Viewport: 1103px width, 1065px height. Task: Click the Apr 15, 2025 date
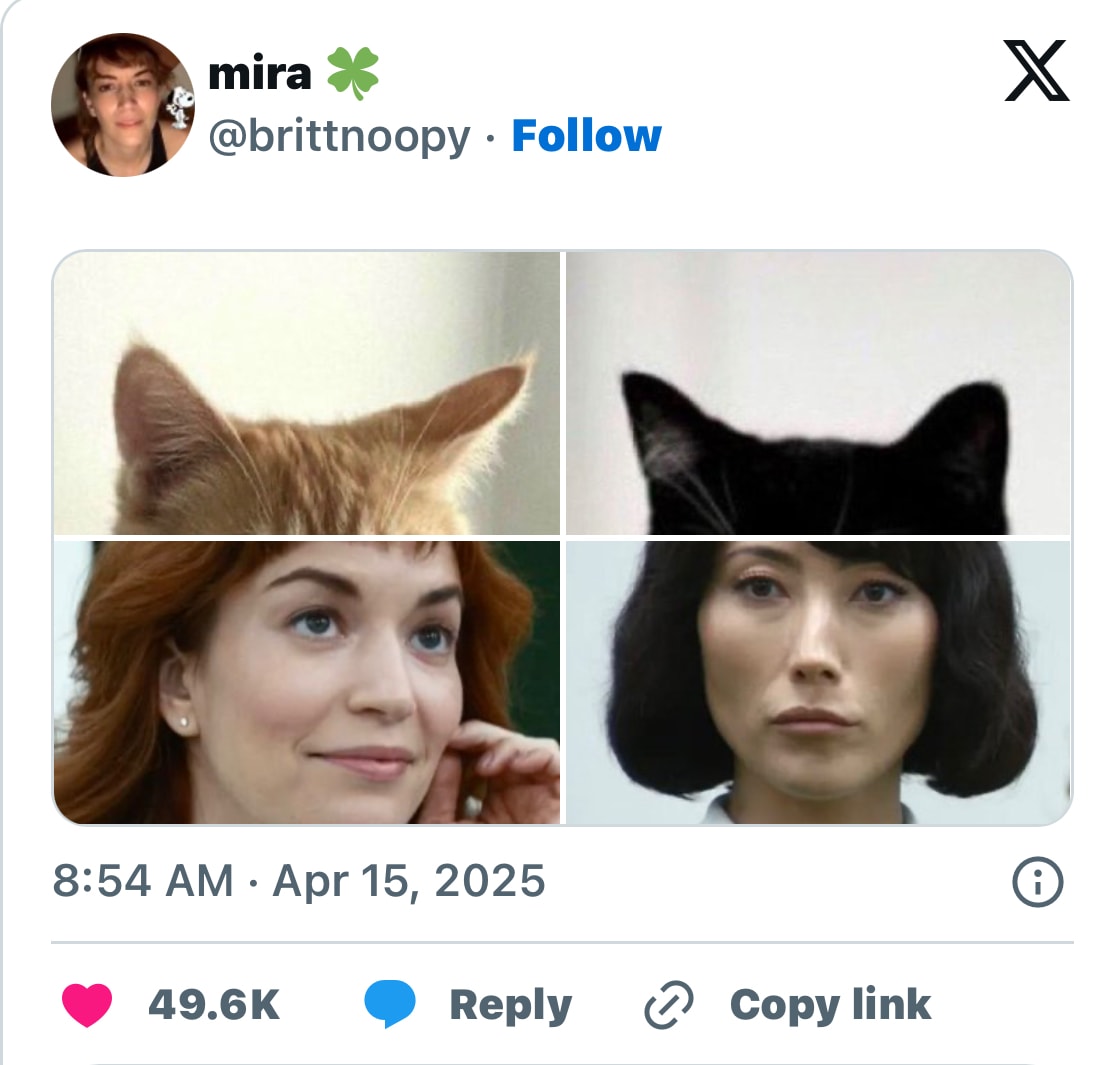pos(409,882)
